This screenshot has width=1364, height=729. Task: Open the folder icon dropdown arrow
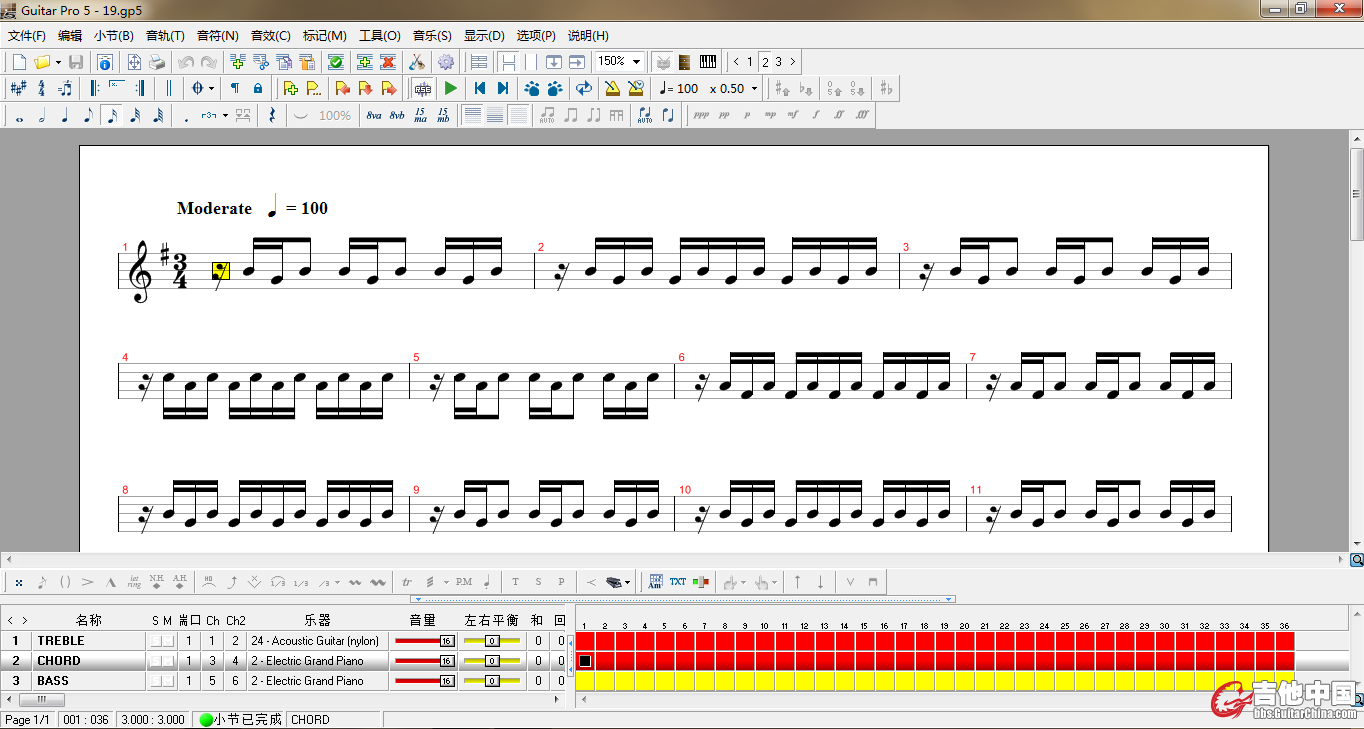(58, 62)
